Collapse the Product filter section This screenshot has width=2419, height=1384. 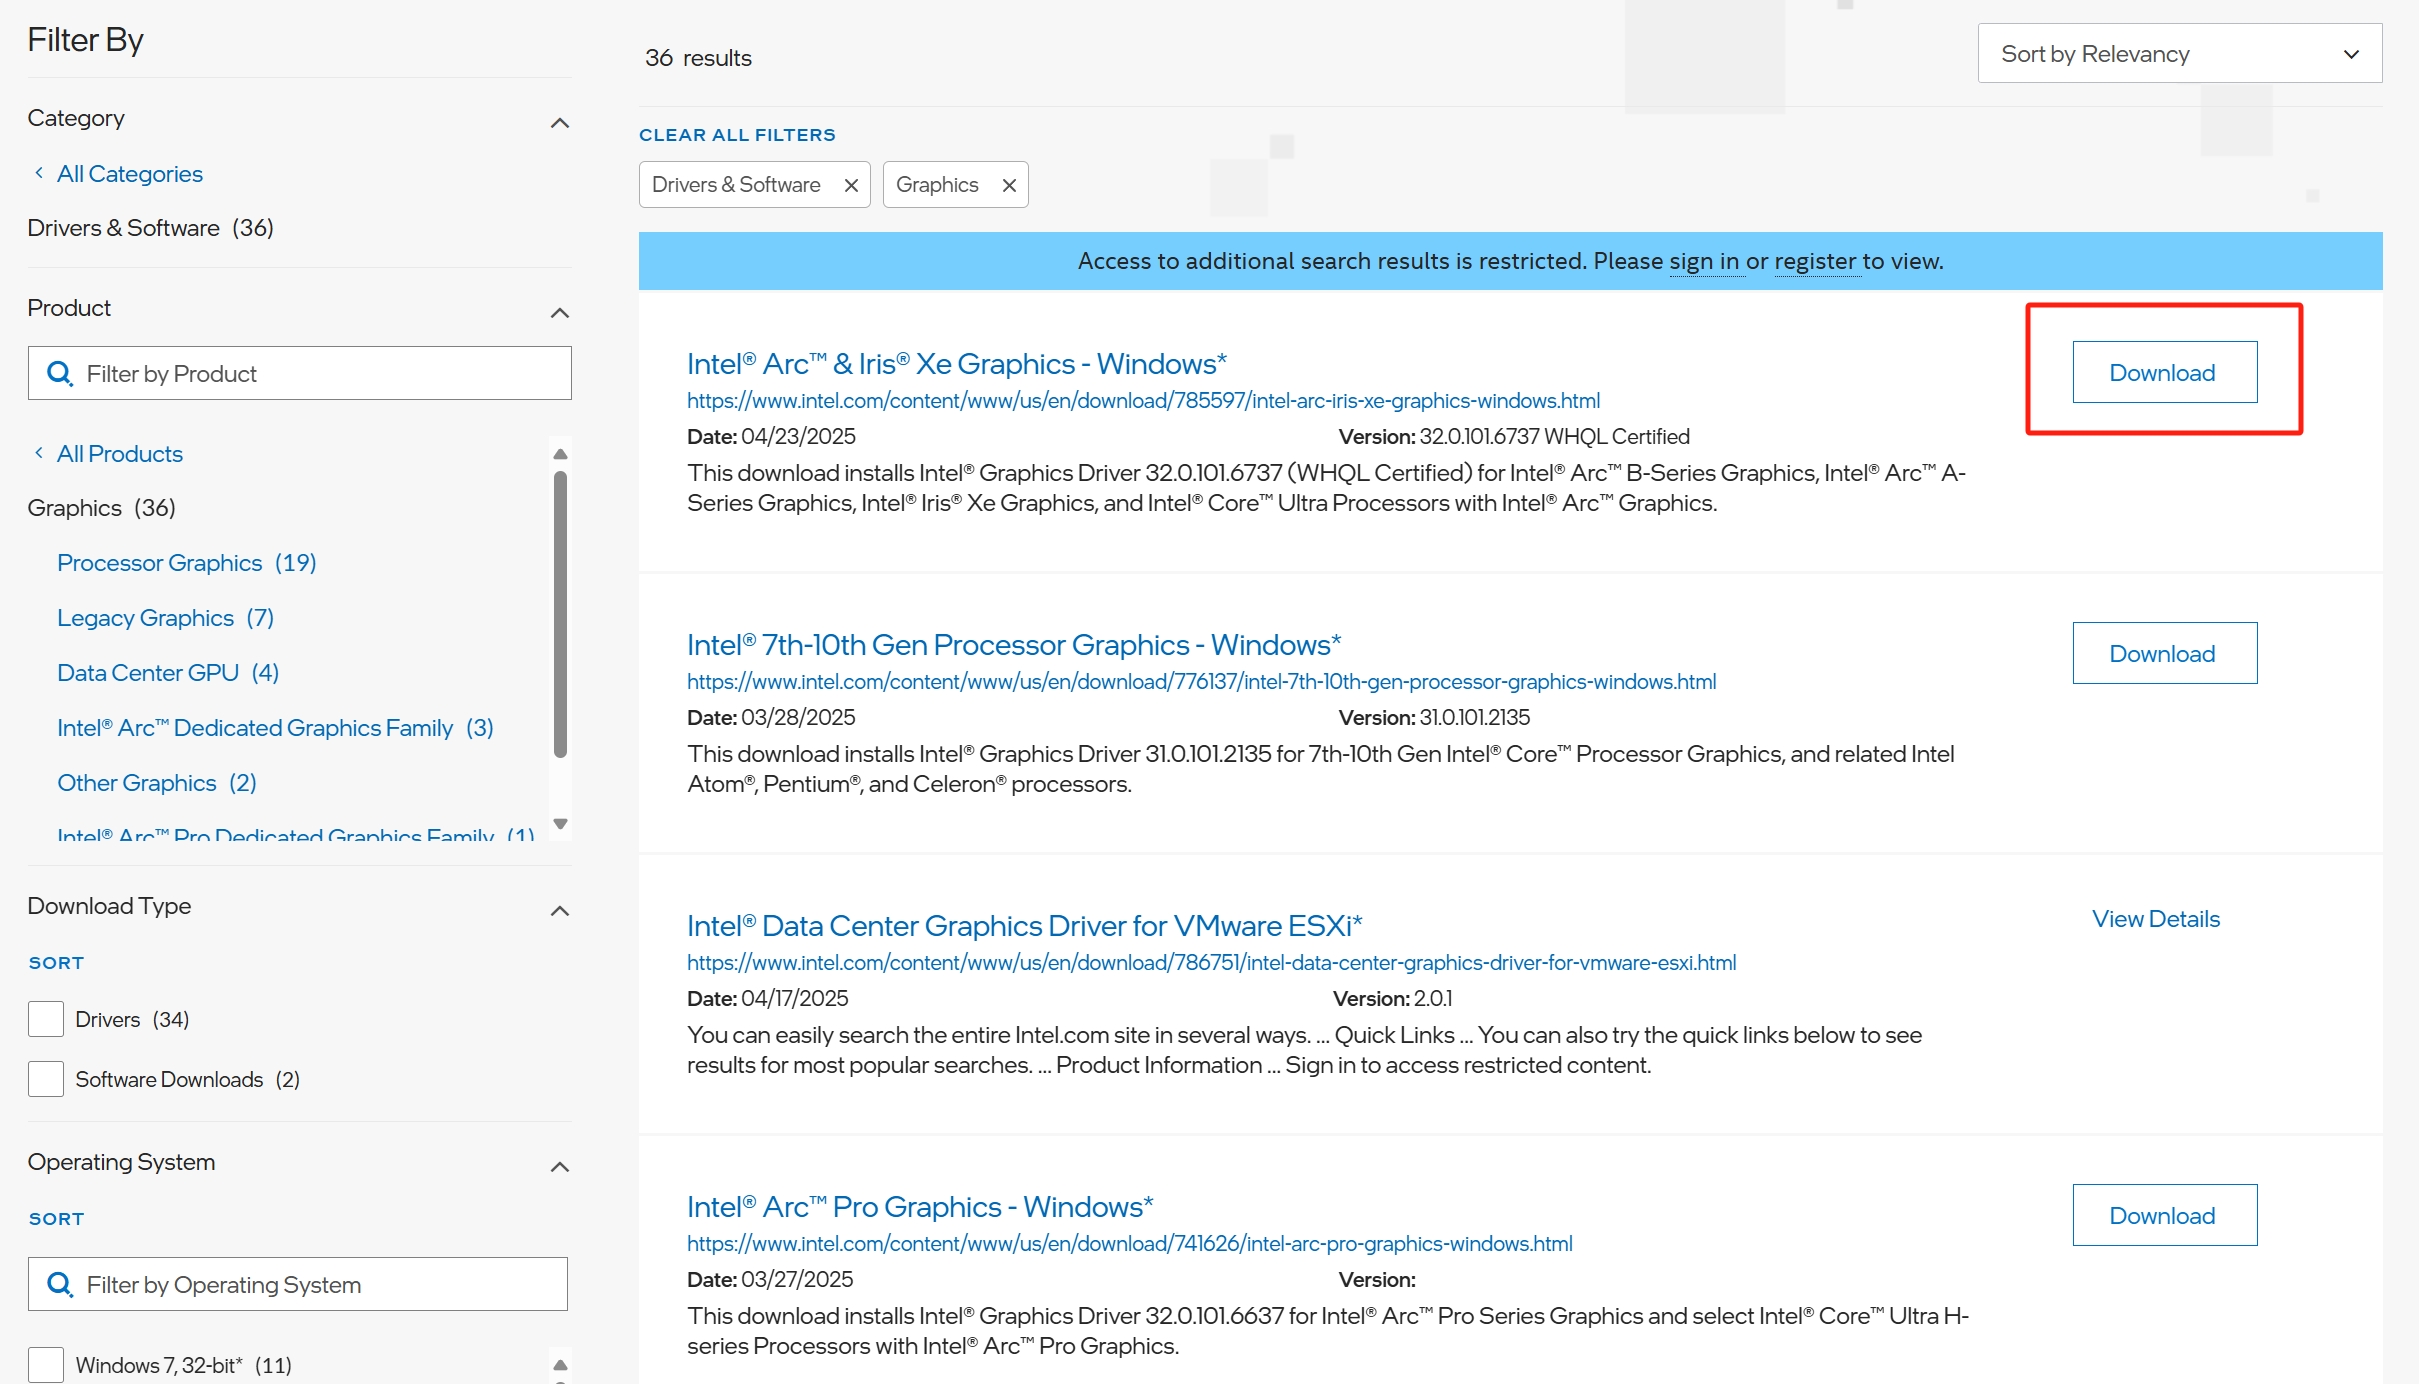click(x=560, y=313)
